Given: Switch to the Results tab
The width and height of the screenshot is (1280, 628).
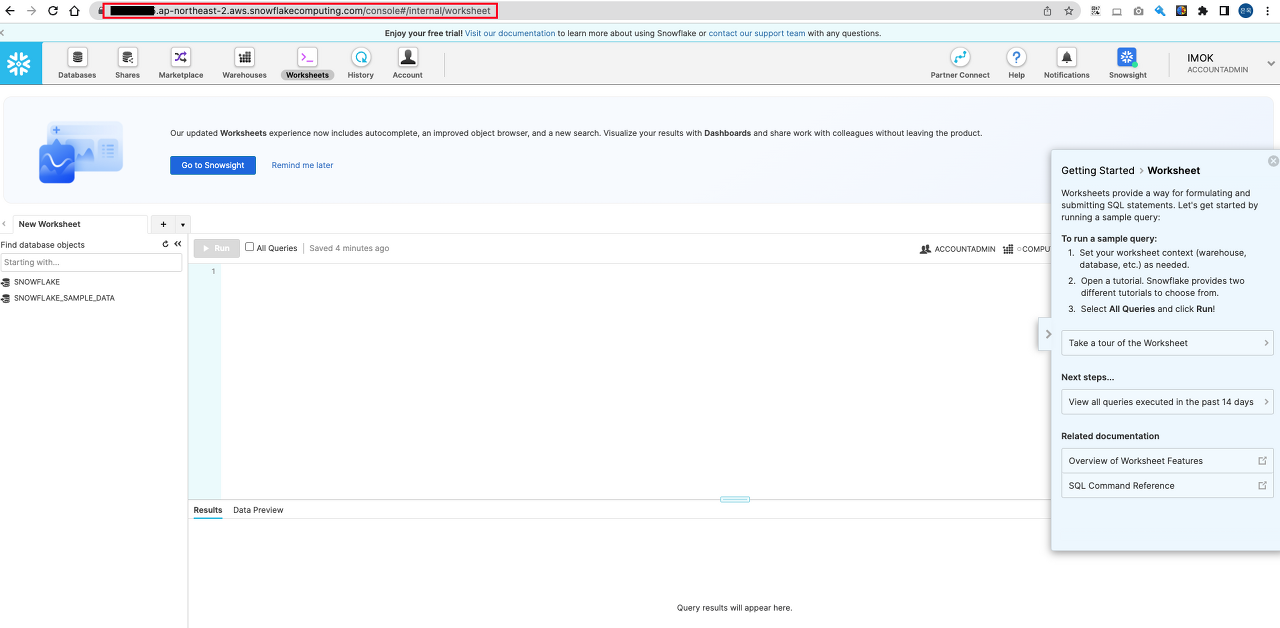Looking at the screenshot, I should point(208,510).
